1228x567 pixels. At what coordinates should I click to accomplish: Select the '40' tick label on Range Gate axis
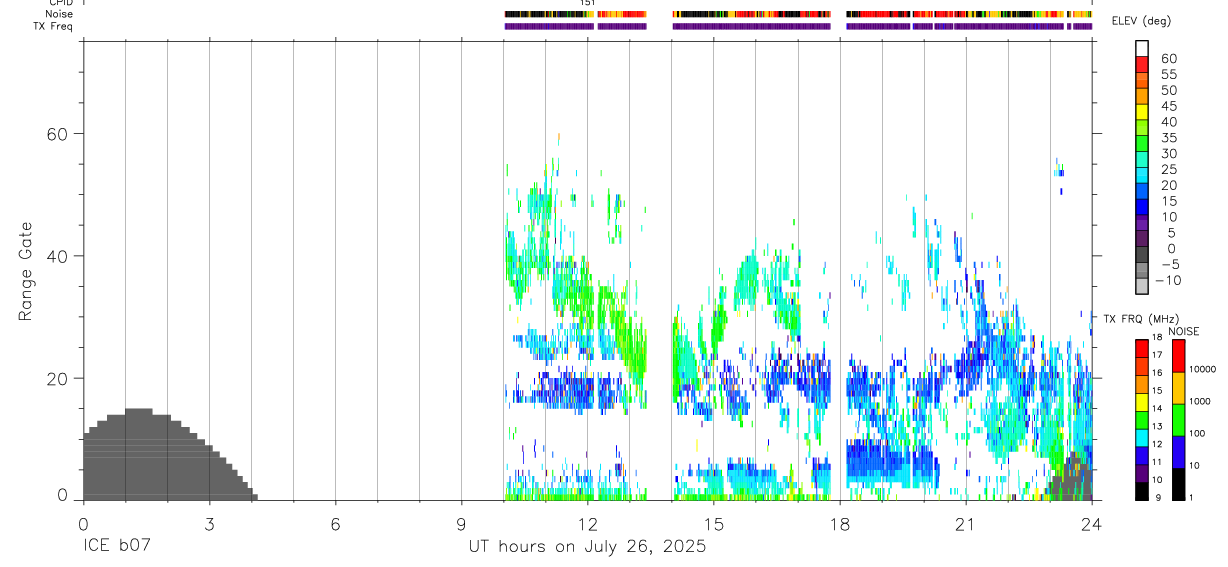[x=58, y=256]
